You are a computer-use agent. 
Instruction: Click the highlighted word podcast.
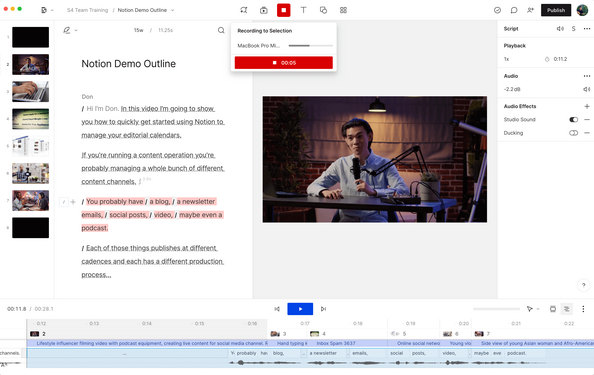(x=95, y=228)
